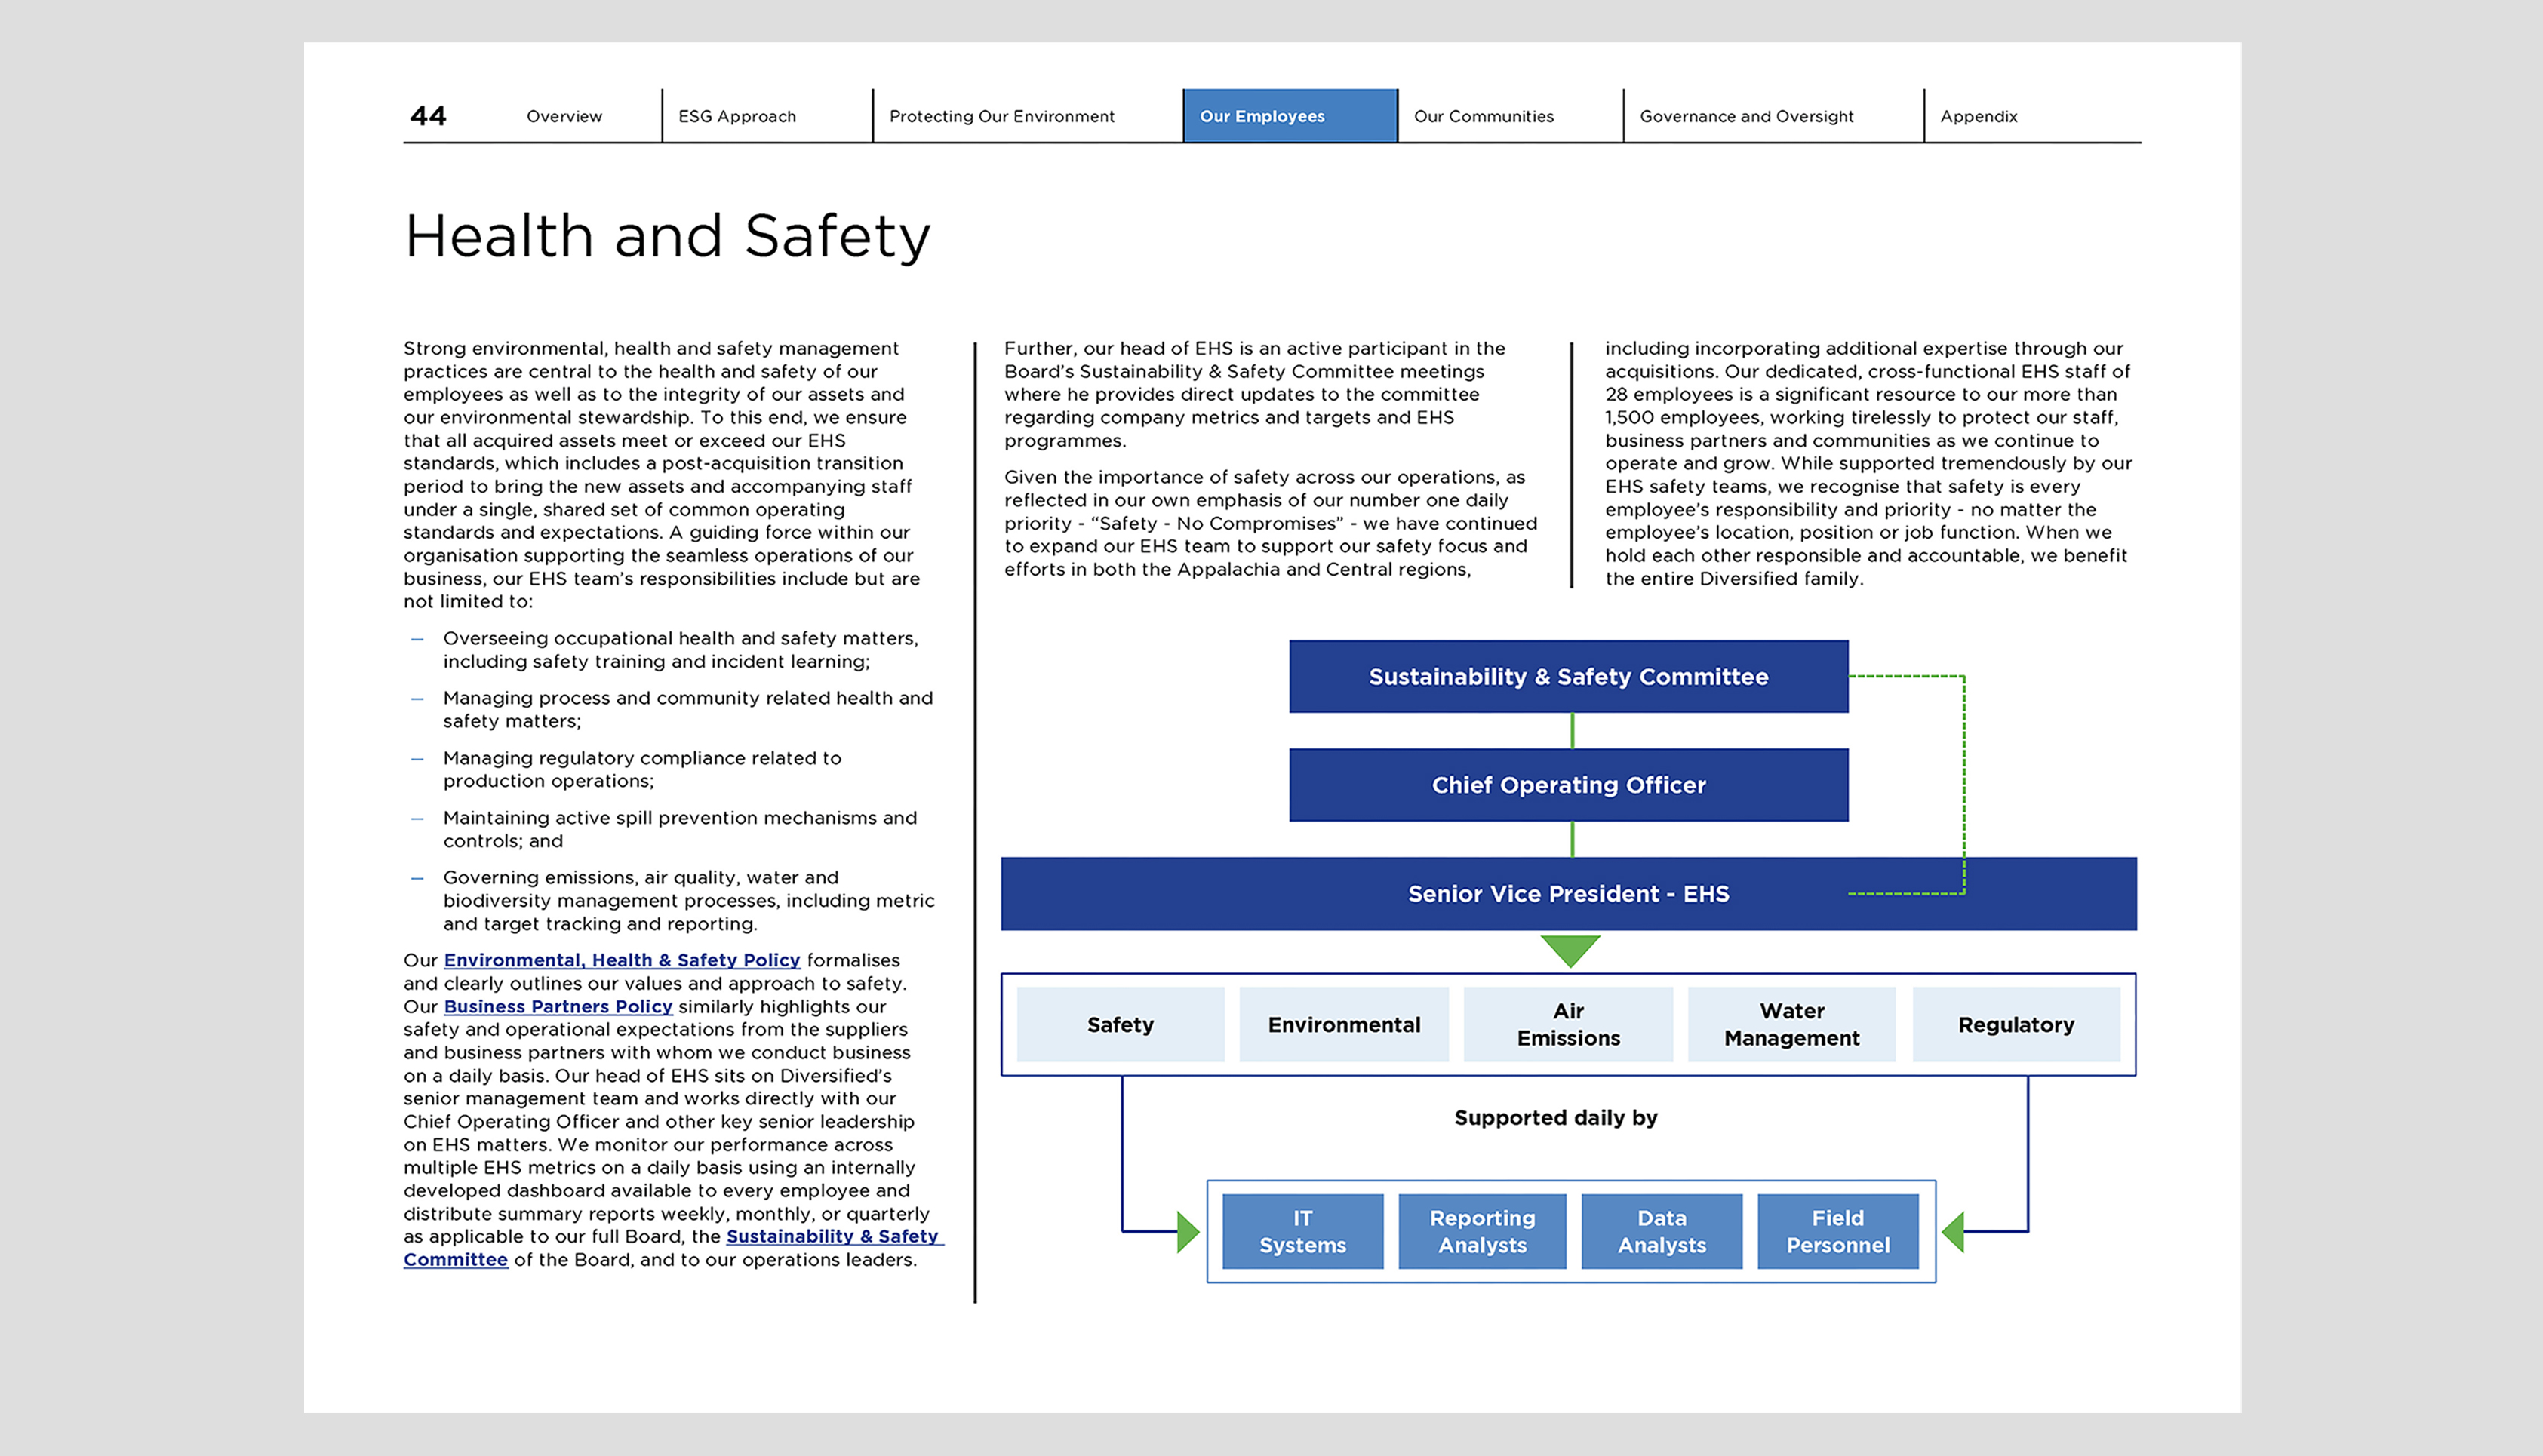
Task: Go to Our Communities tab
Action: coord(1483,116)
